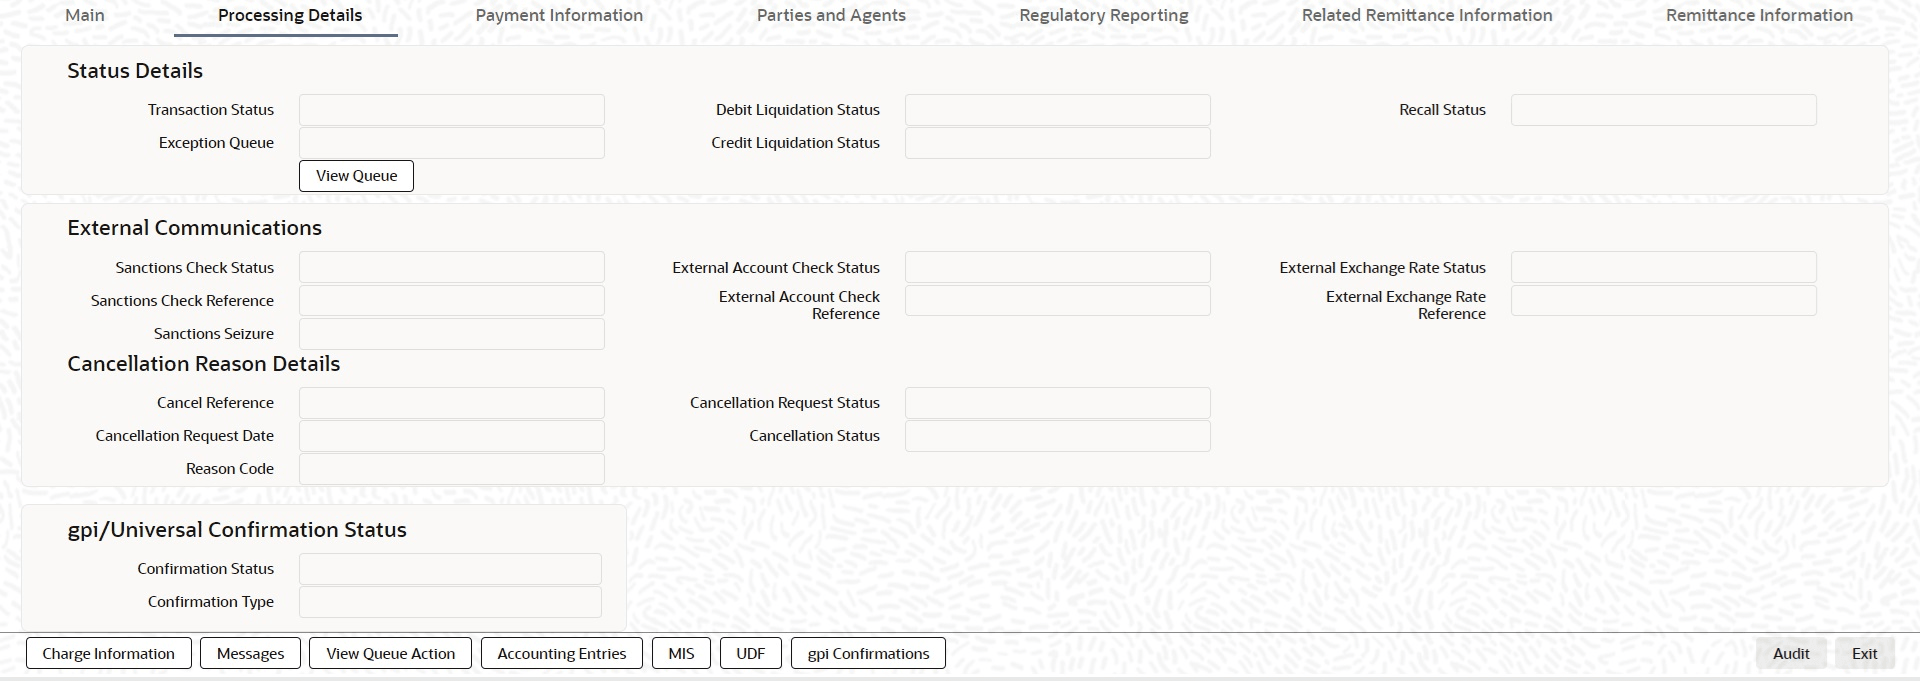Open the MIS screen

[x=681, y=654]
